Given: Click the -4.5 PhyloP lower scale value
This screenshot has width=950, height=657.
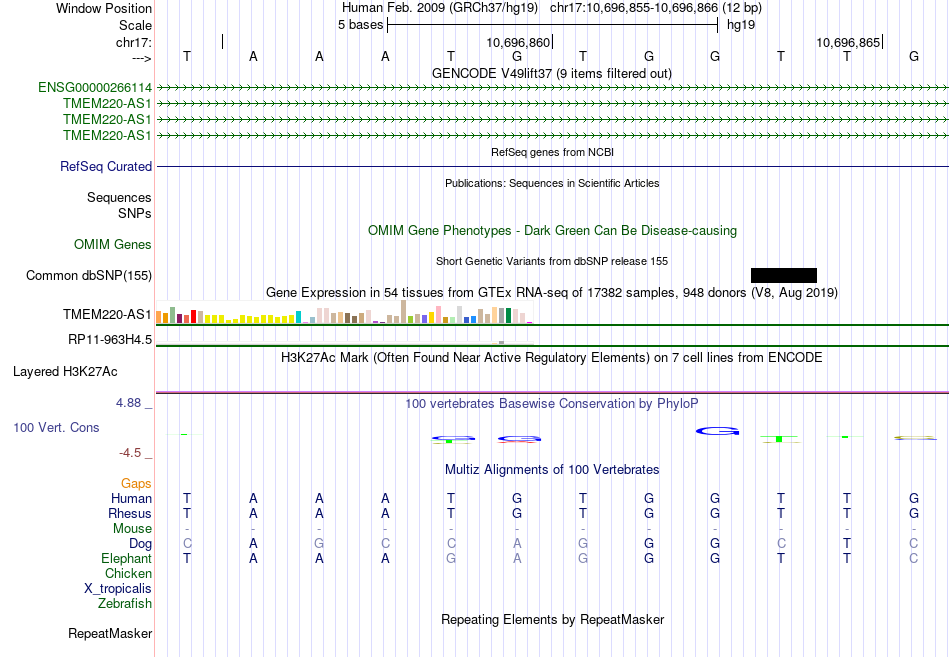Looking at the screenshot, I should (130, 453).
